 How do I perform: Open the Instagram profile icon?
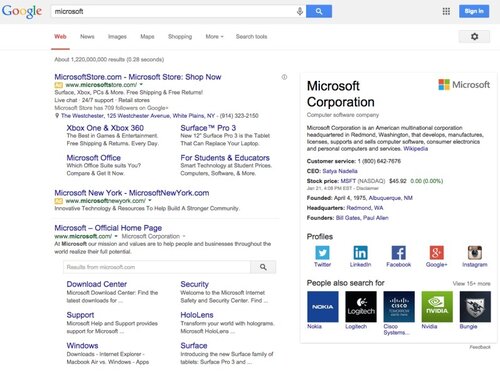[x=475, y=253]
